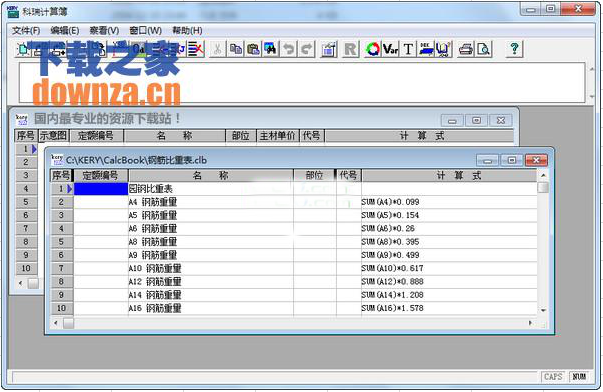Click the Paste clipboard toolbar icon
This screenshot has height=392, width=603.
tap(253, 49)
